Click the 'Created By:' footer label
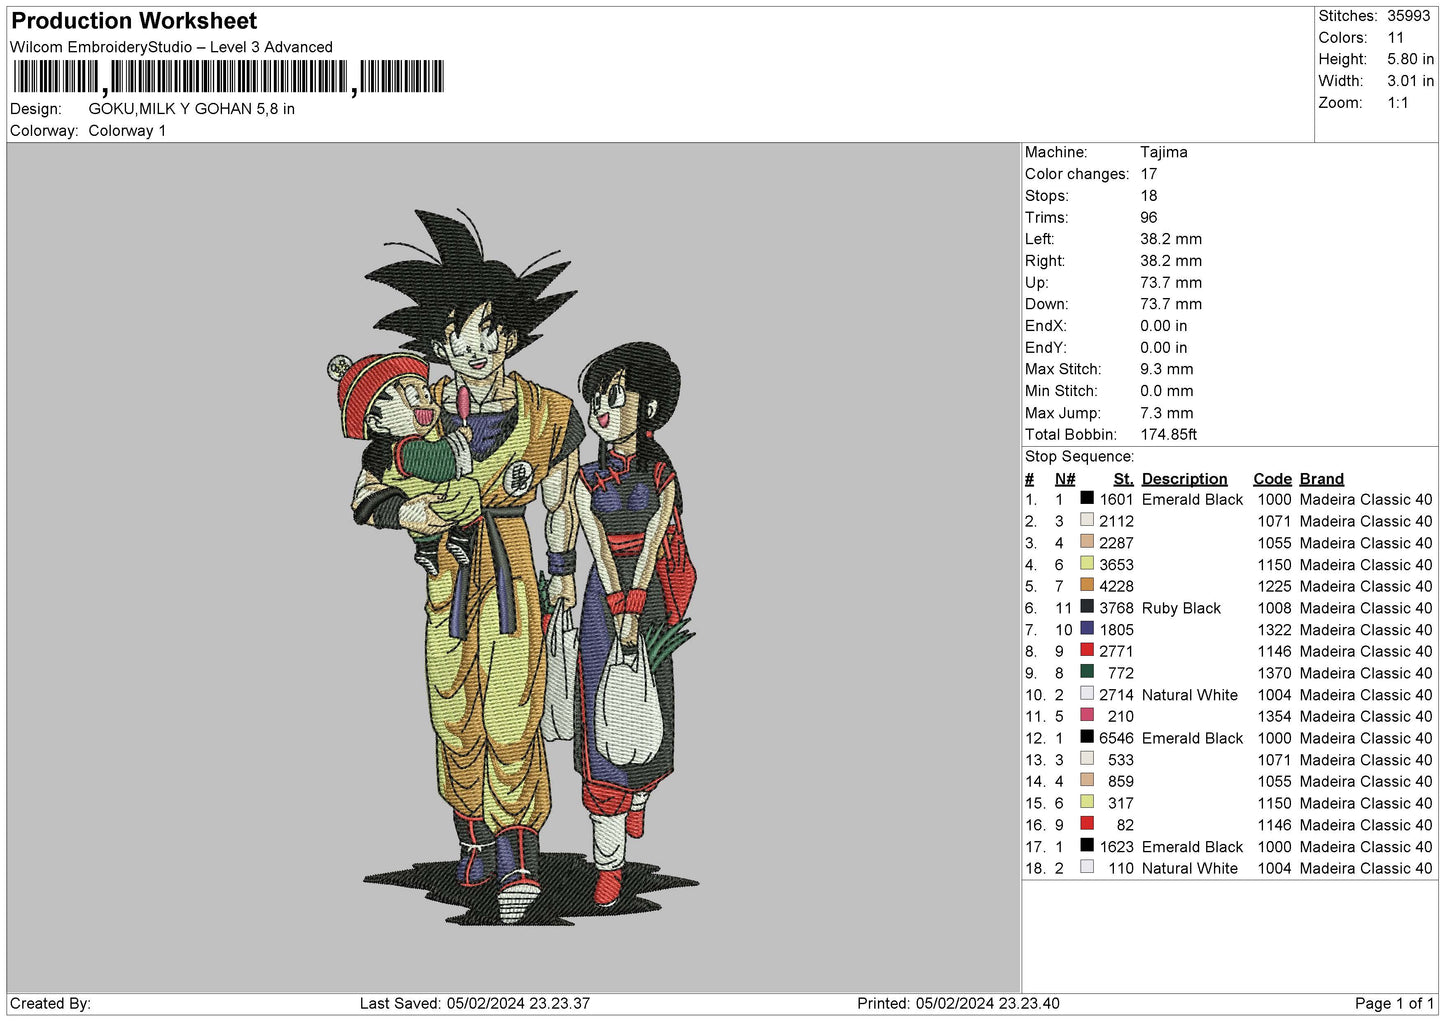 coord(50,1004)
